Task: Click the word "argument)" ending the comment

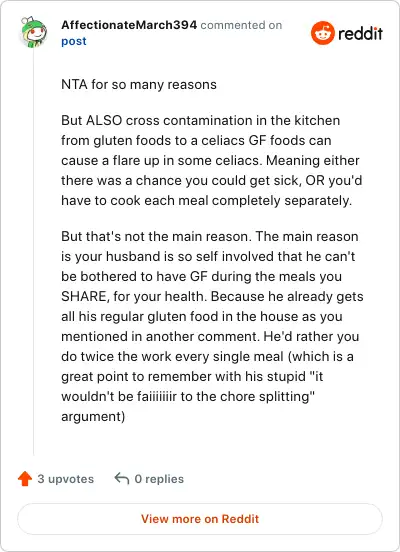Action: 93,416
